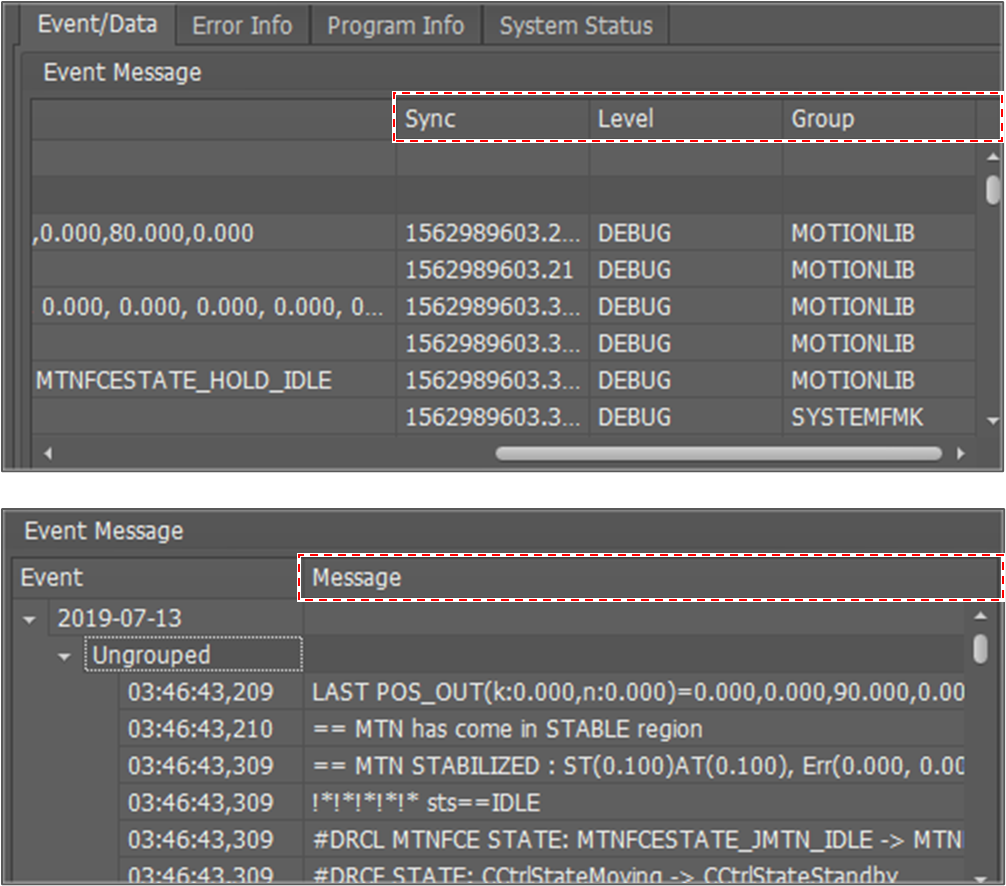
Task: Select the Ungrouped tree item
Action: (152, 656)
